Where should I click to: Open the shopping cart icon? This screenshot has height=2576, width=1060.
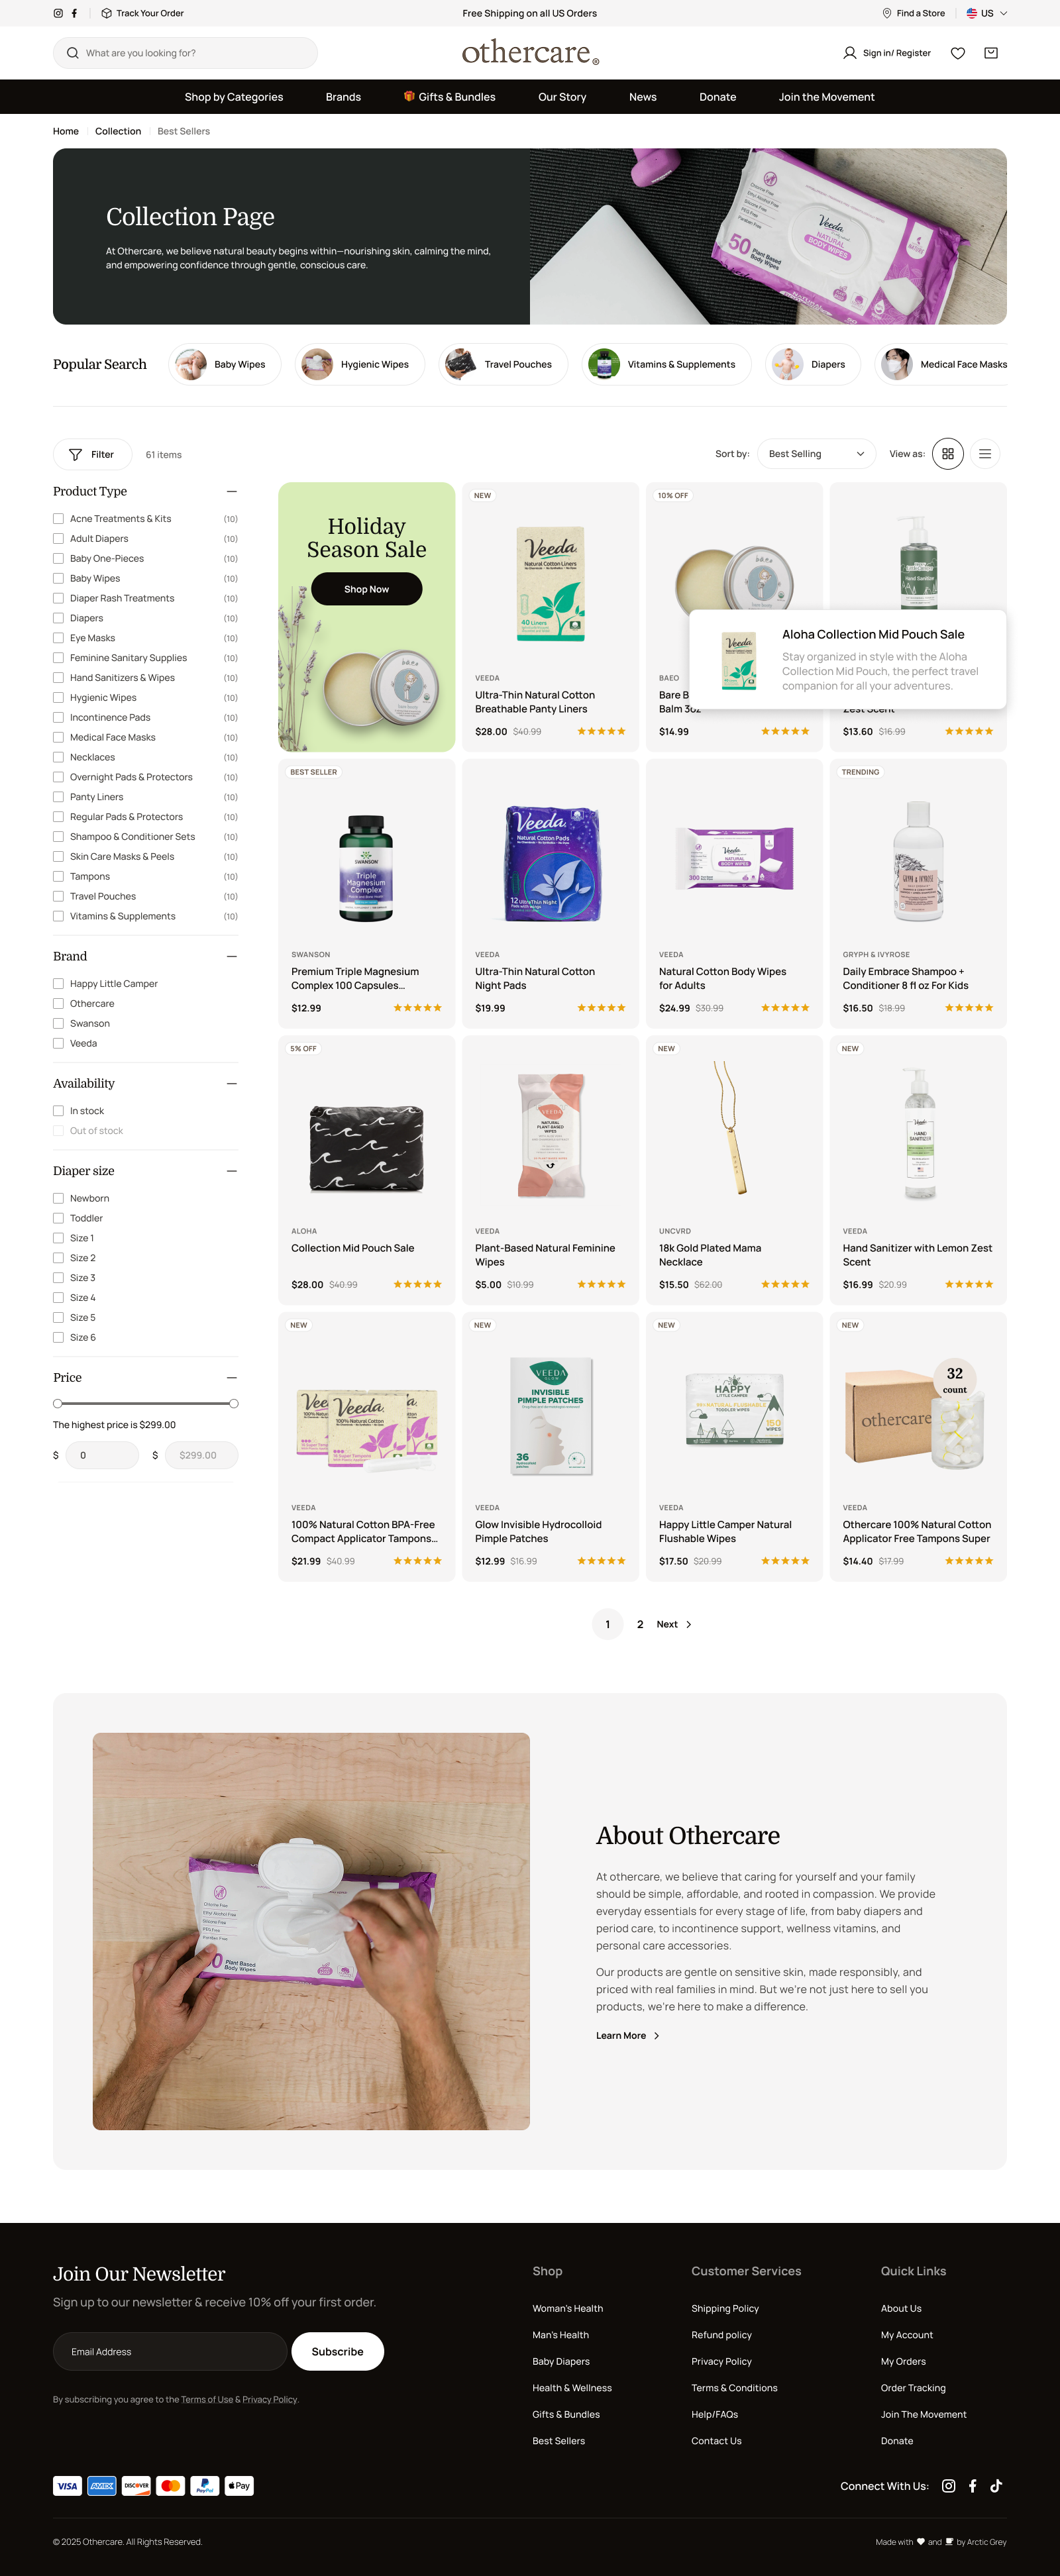click(991, 53)
